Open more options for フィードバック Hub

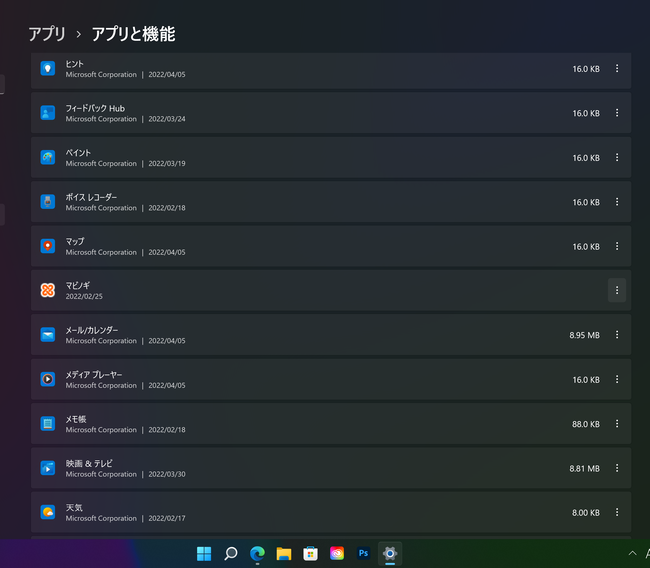point(617,113)
